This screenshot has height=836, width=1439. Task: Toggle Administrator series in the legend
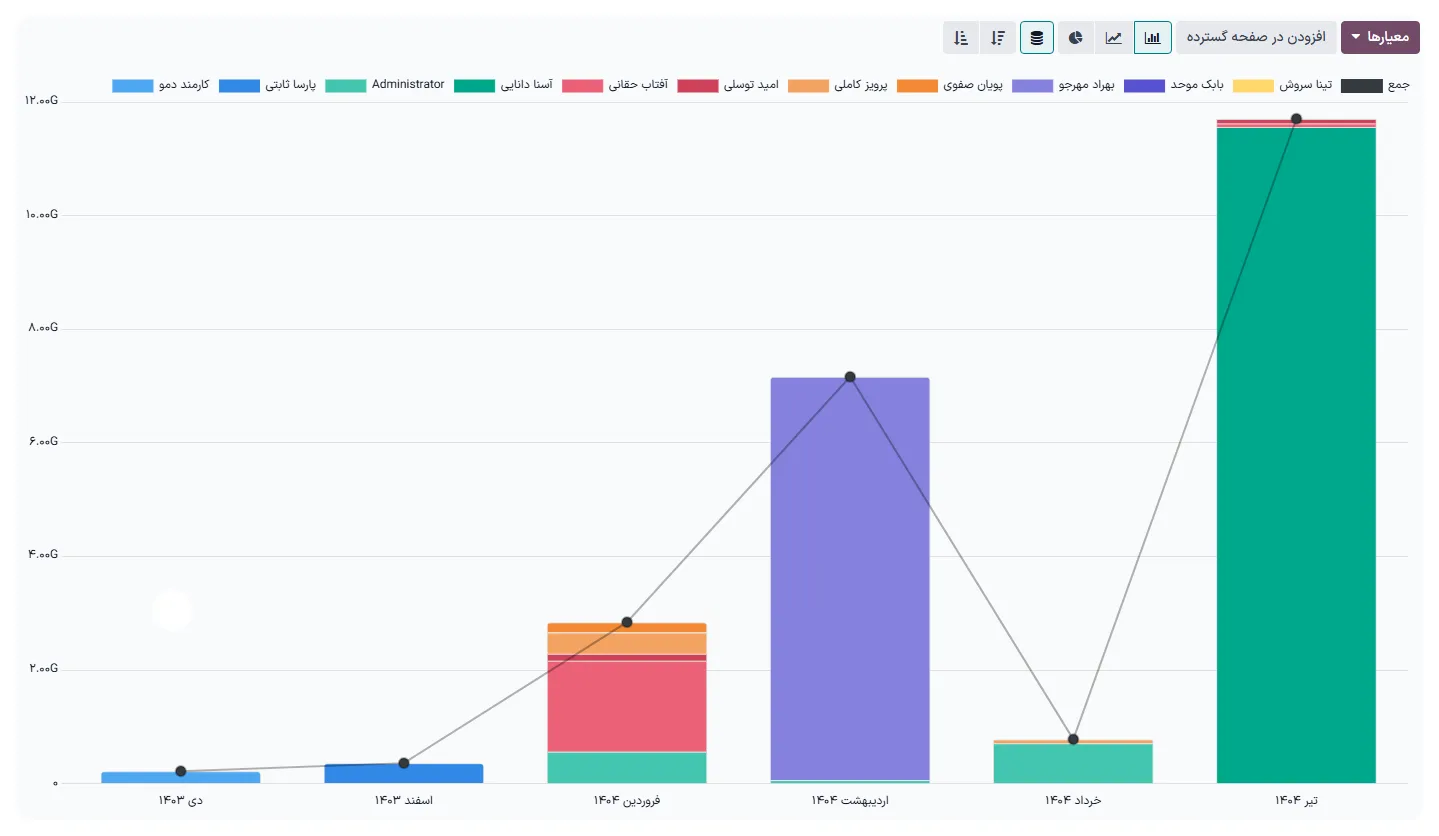[407, 85]
